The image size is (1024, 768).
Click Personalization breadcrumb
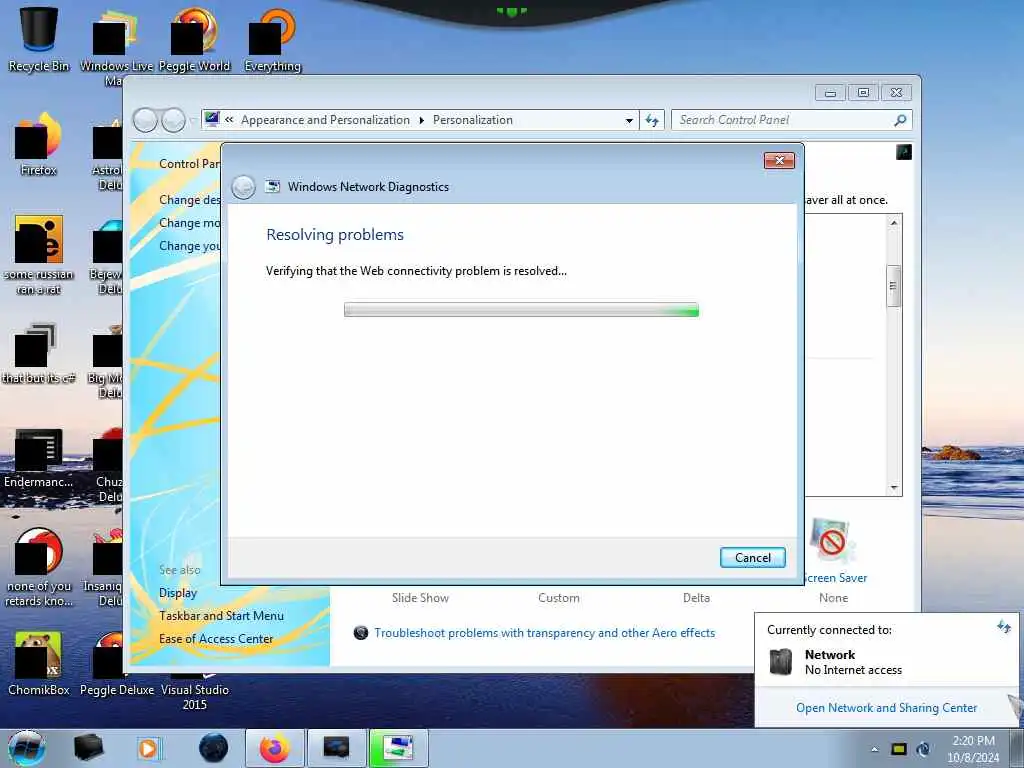click(x=473, y=120)
